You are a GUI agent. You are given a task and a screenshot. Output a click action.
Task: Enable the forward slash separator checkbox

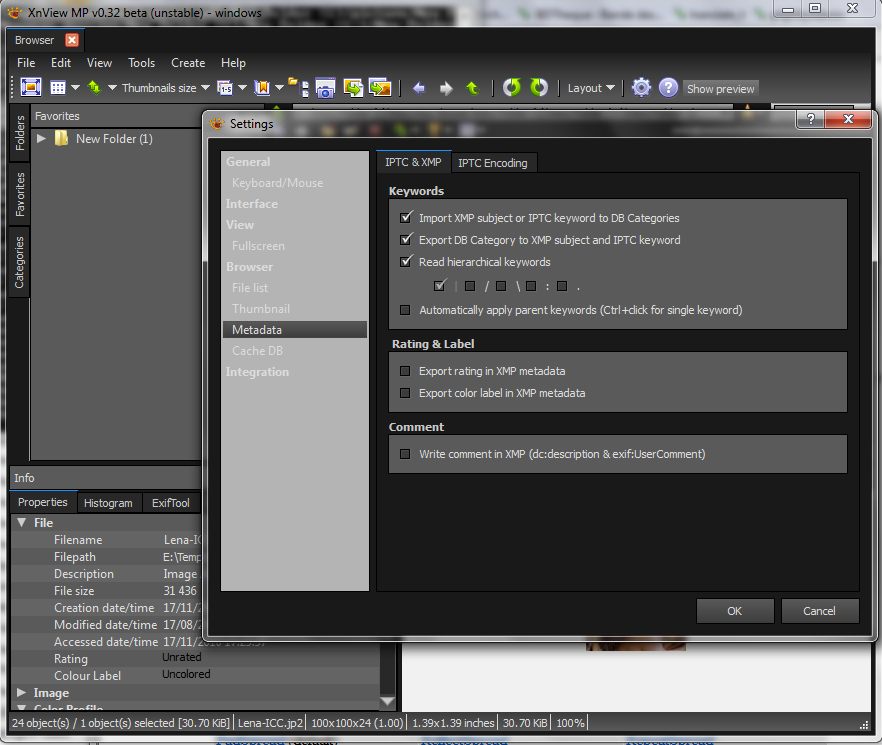point(470,286)
